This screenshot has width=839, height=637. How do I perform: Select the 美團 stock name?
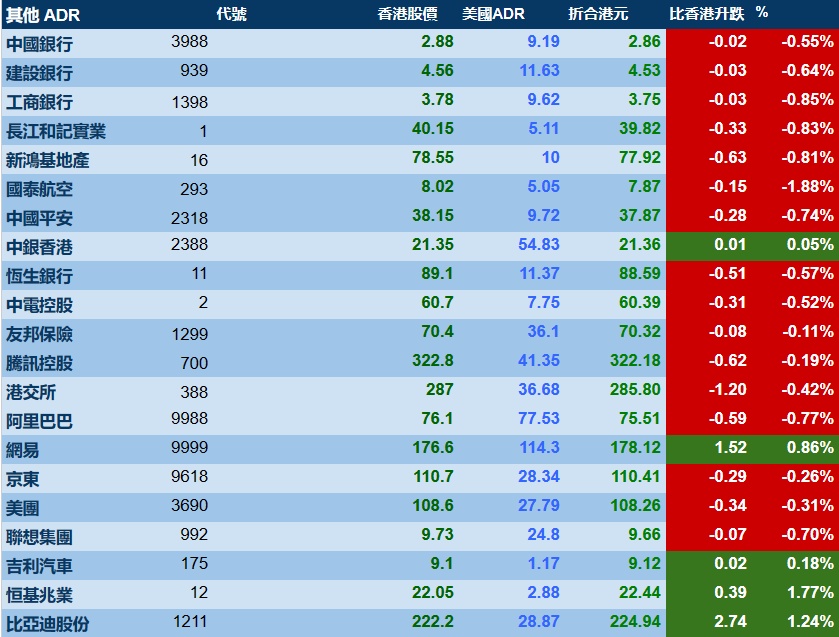click(x=22, y=508)
